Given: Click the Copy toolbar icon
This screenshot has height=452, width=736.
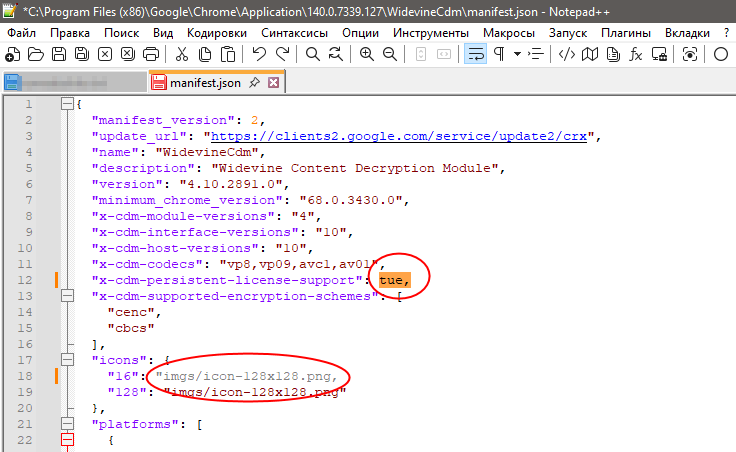Looking at the screenshot, I should tap(205, 54).
